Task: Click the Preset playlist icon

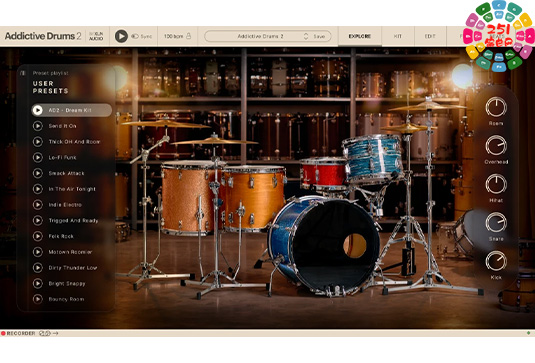Action: [23, 73]
